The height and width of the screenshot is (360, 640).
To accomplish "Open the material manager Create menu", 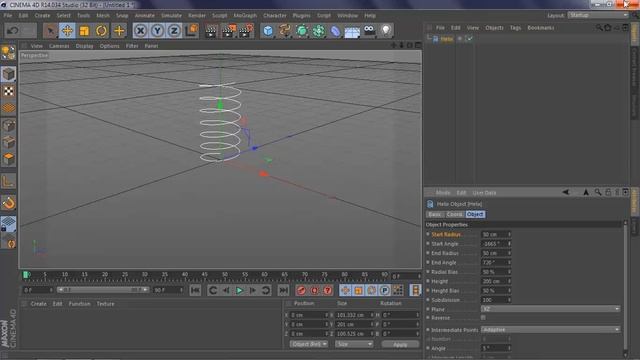I will (x=39, y=304).
